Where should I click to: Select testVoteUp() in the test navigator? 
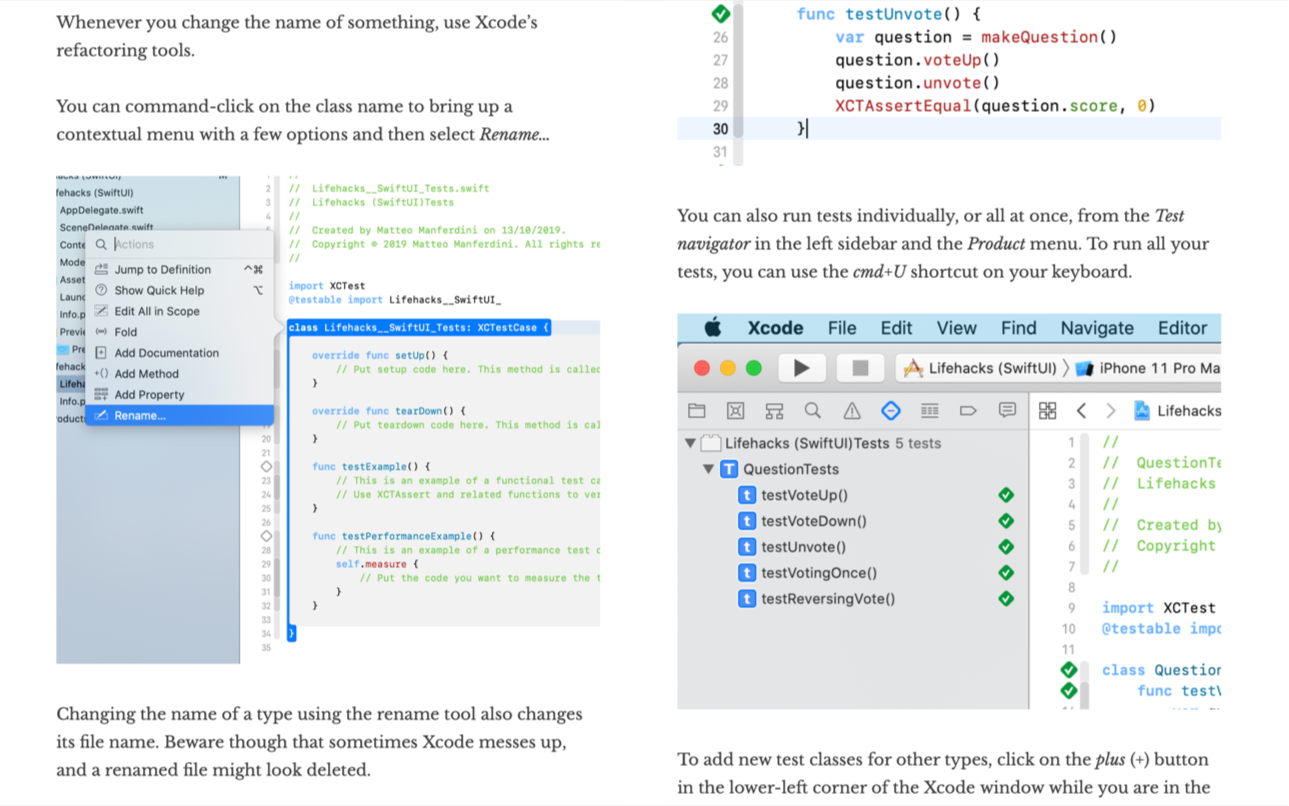804,495
